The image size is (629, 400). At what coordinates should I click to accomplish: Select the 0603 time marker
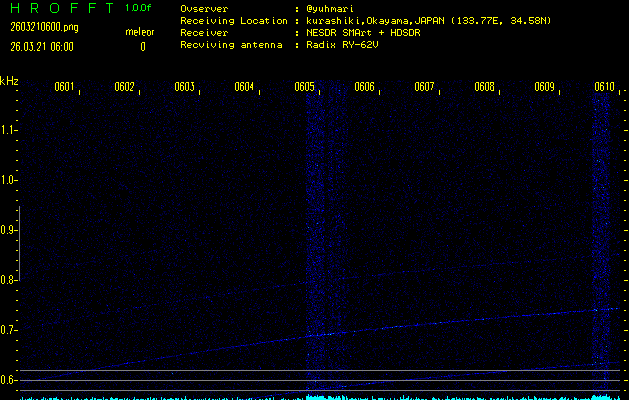(184, 87)
